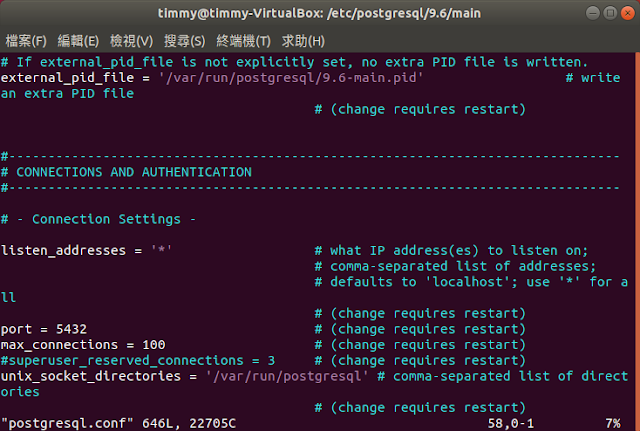640x431 pixels.
Task: Click the 'comma-separated list of addresses;' comment
Action: (x=455, y=266)
